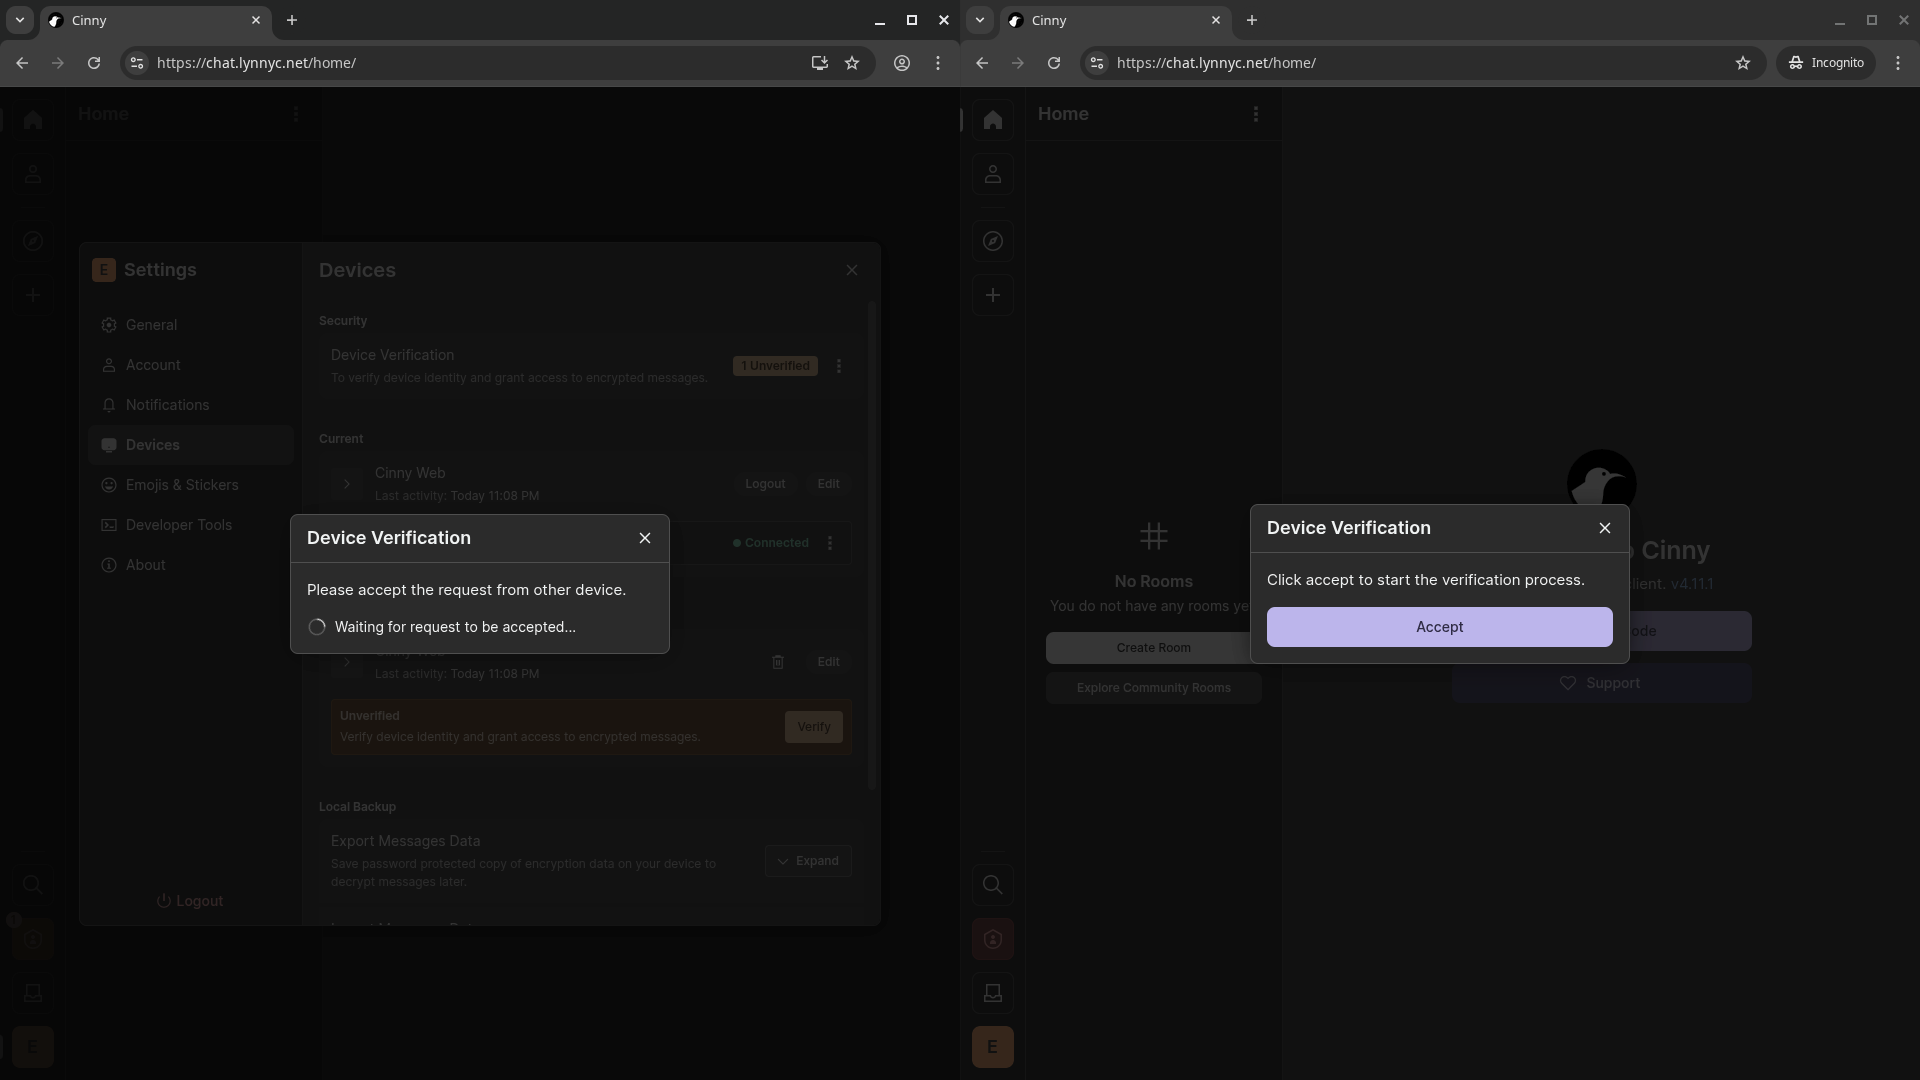This screenshot has width=1920, height=1080.
Task: Click the 1 Unverified badge under Device Verification
Action: point(775,366)
